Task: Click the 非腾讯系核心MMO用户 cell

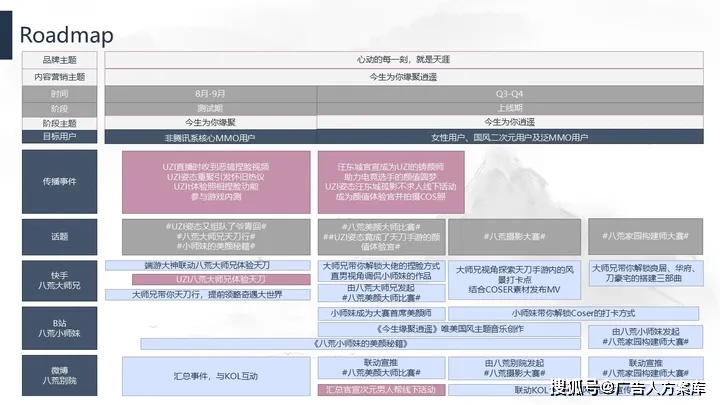Action: 210,137
